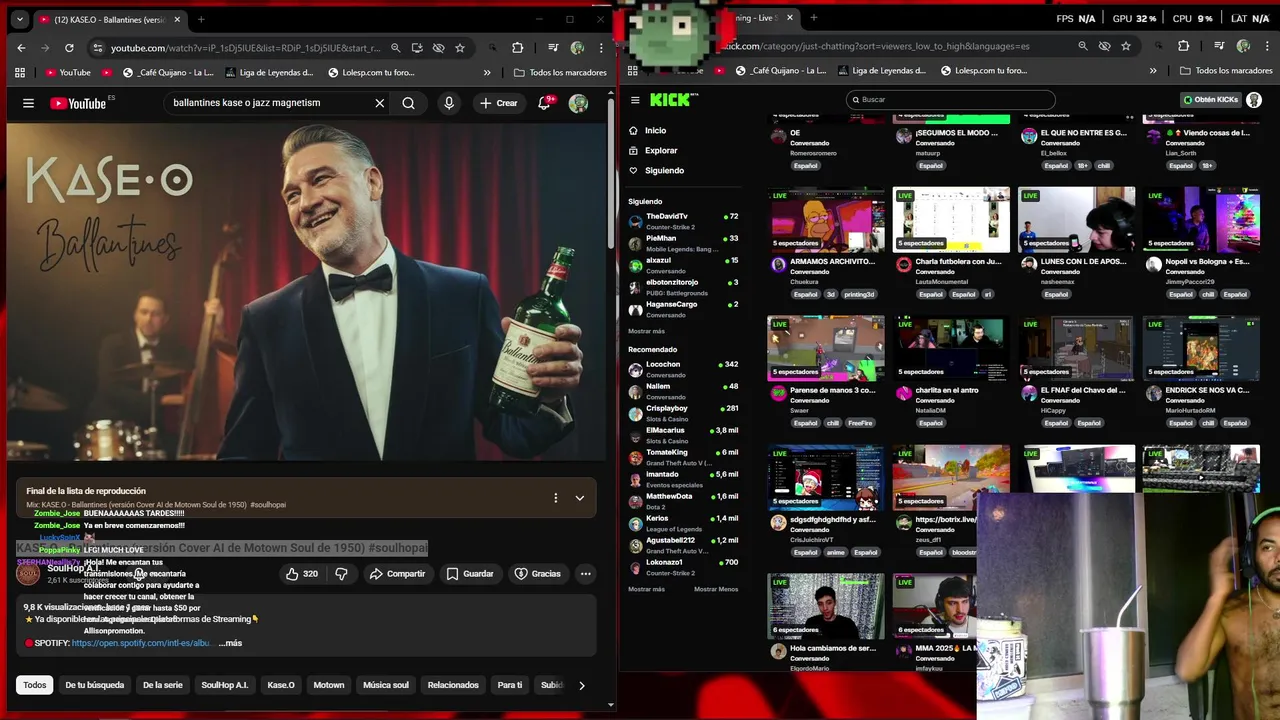Open ARMAMOS ARCHIVITO stream thumbnail
The image size is (1280, 720).
coord(826,219)
